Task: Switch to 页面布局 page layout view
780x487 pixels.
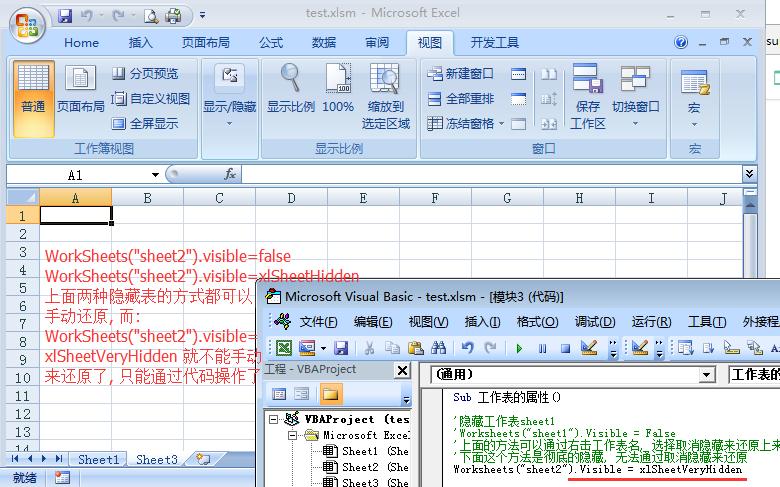Action: point(81,90)
